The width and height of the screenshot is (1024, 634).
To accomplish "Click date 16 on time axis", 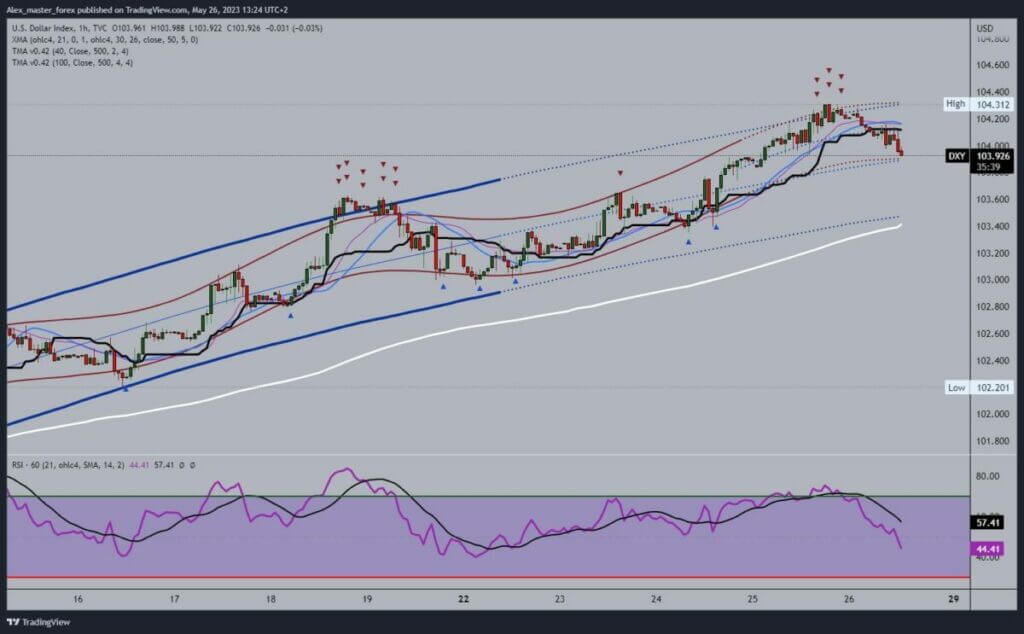I will point(78,599).
